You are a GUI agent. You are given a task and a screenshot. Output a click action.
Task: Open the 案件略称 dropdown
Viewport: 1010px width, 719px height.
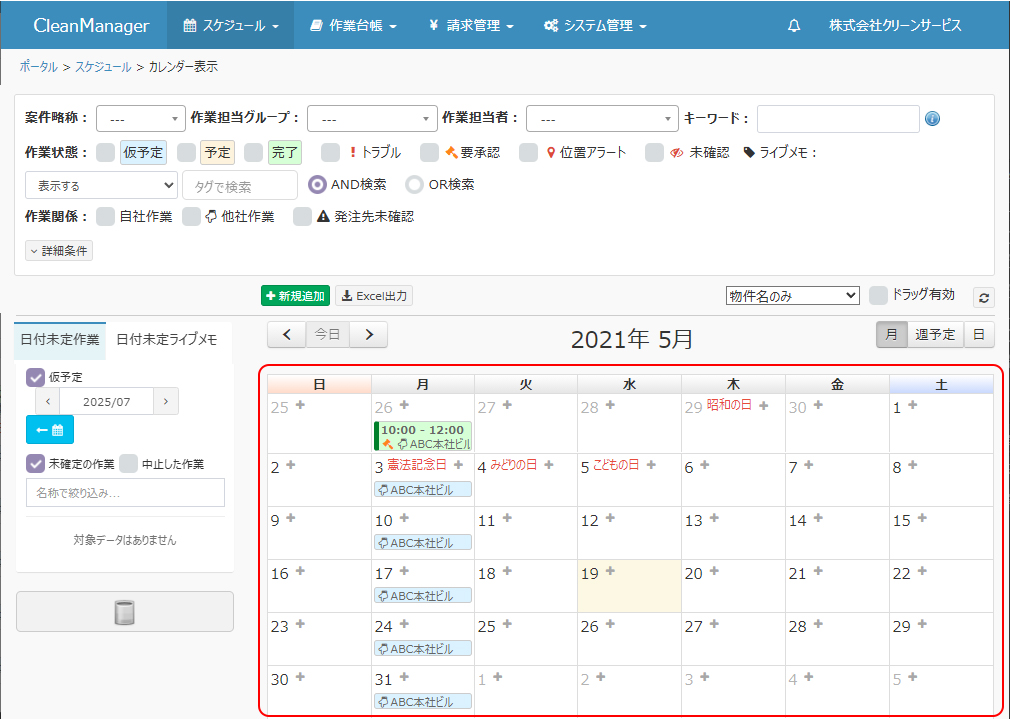click(141, 119)
